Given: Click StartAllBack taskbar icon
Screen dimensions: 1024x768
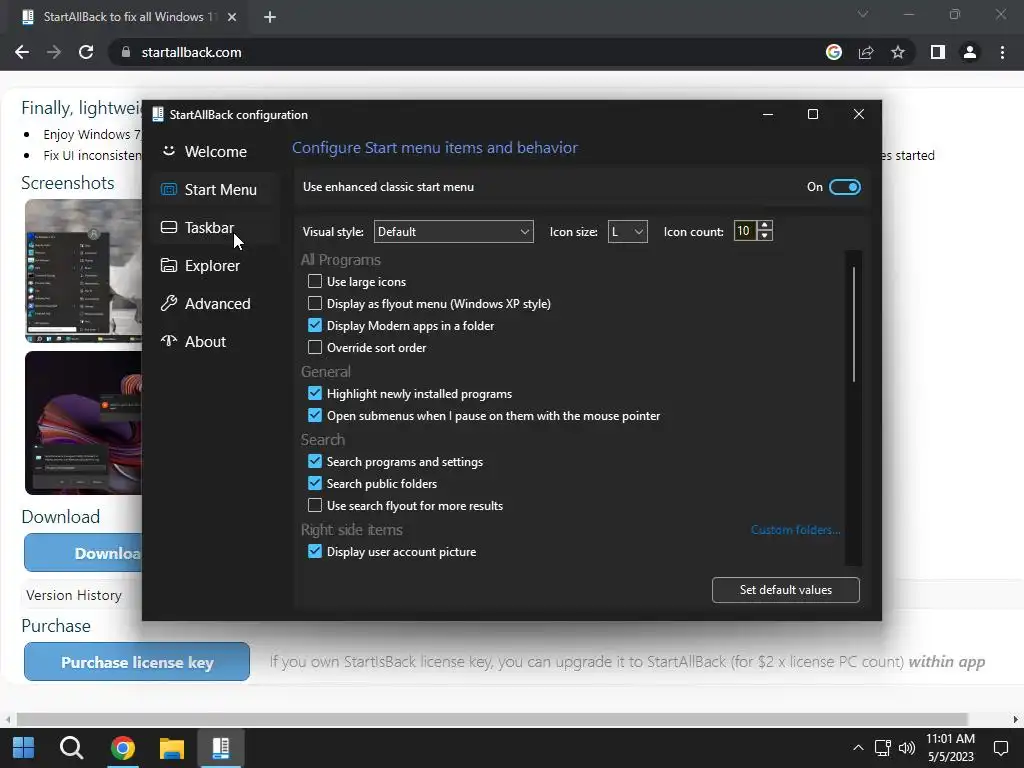Looking at the screenshot, I should (x=221, y=748).
